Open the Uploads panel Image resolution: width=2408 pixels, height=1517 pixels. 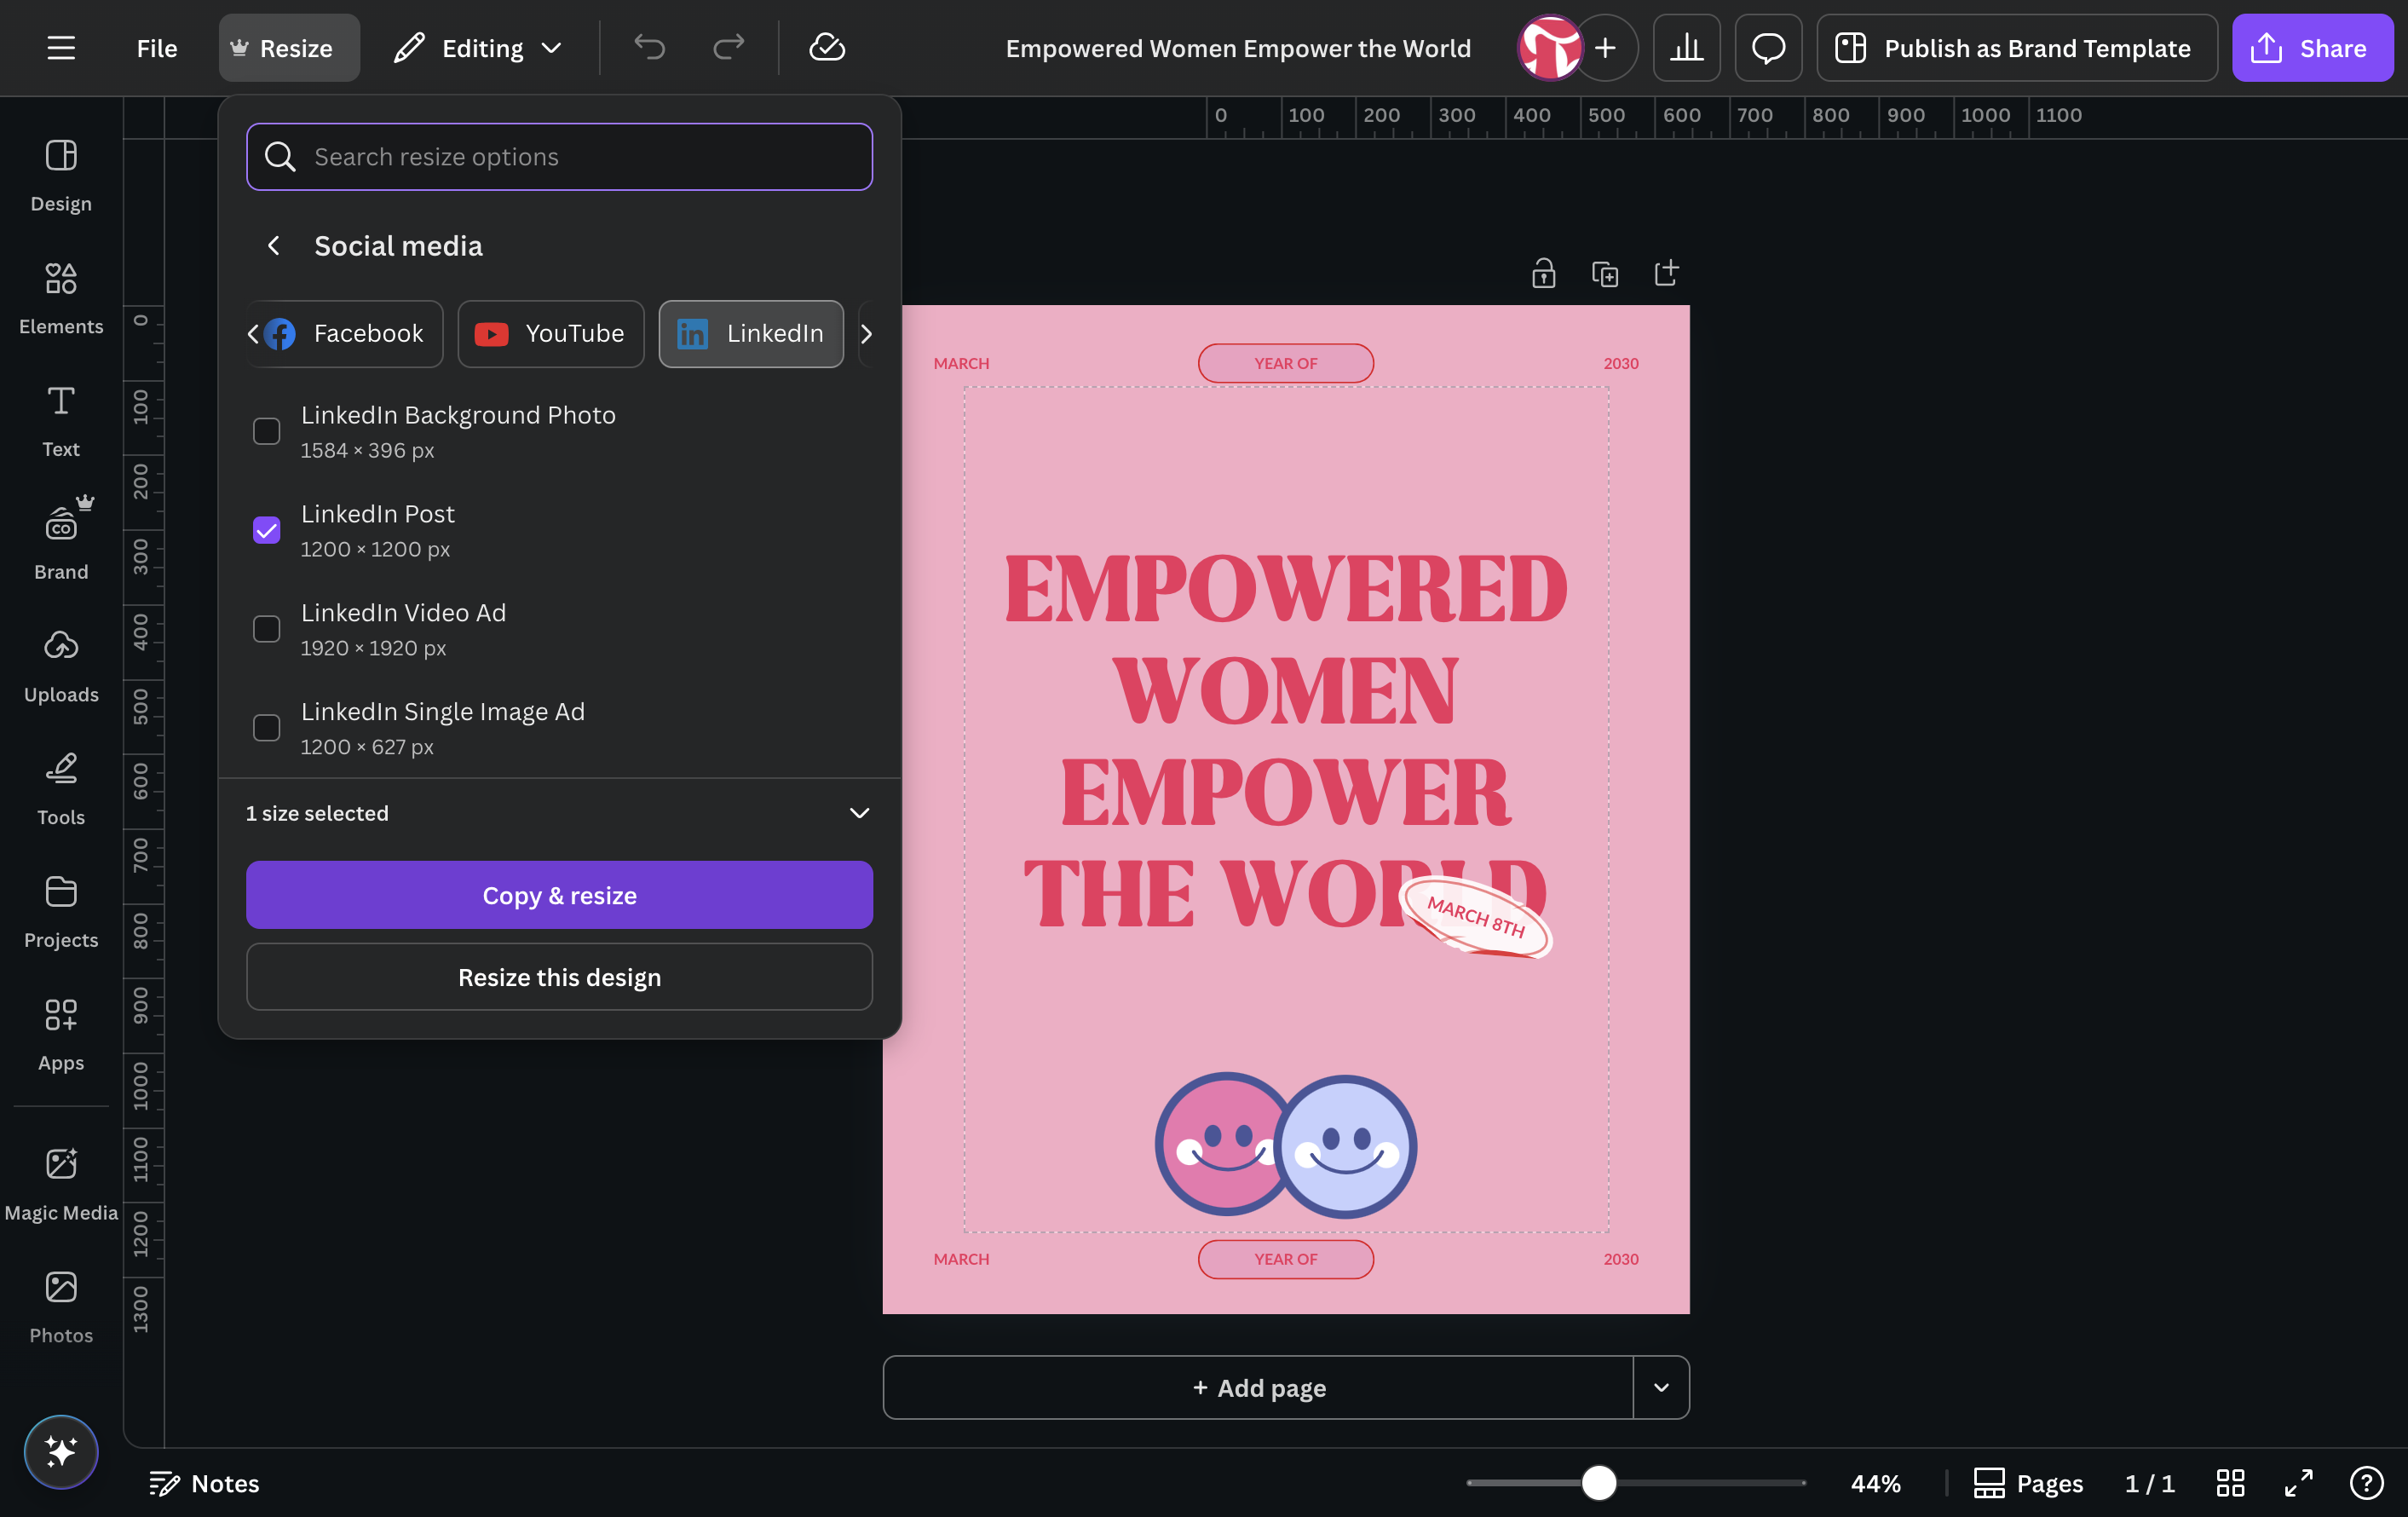(61, 666)
